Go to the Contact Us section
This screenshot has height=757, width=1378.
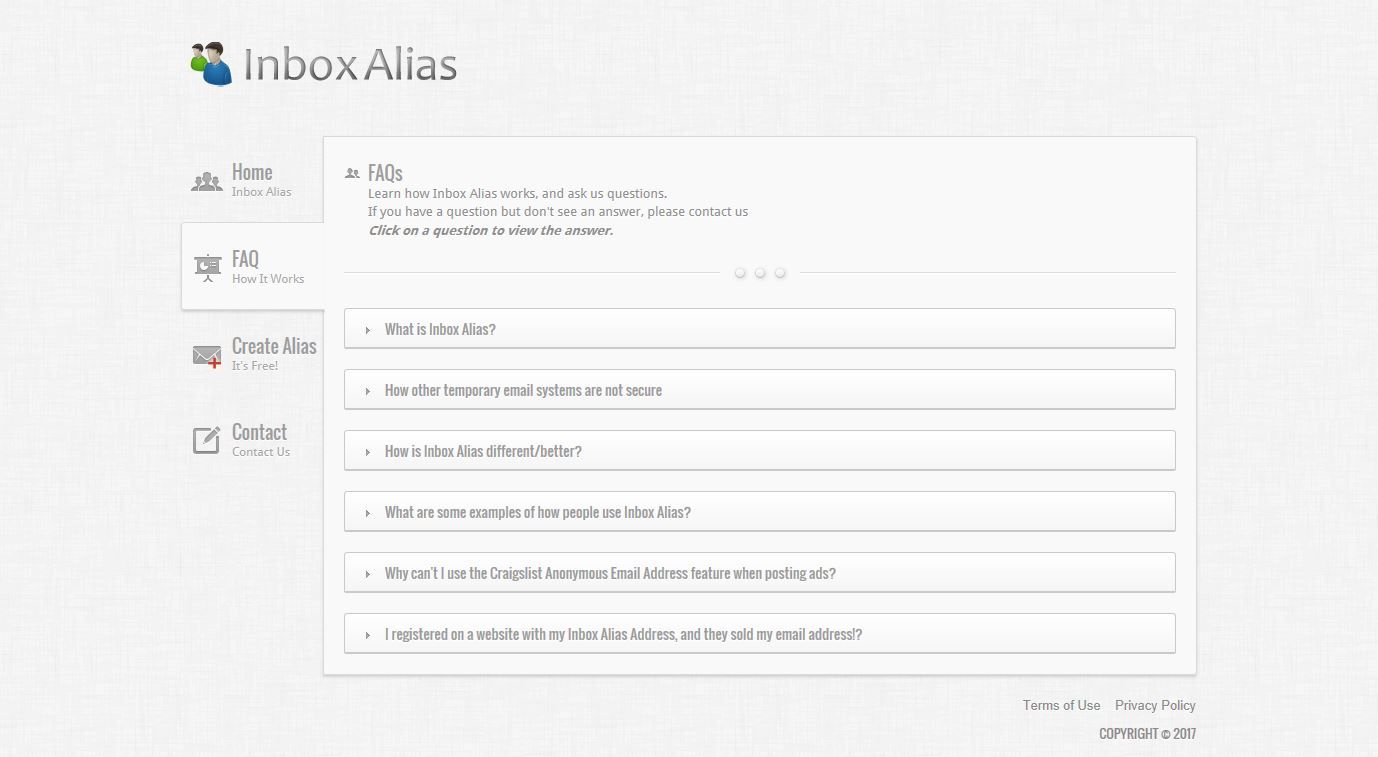click(x=259, y=431)
